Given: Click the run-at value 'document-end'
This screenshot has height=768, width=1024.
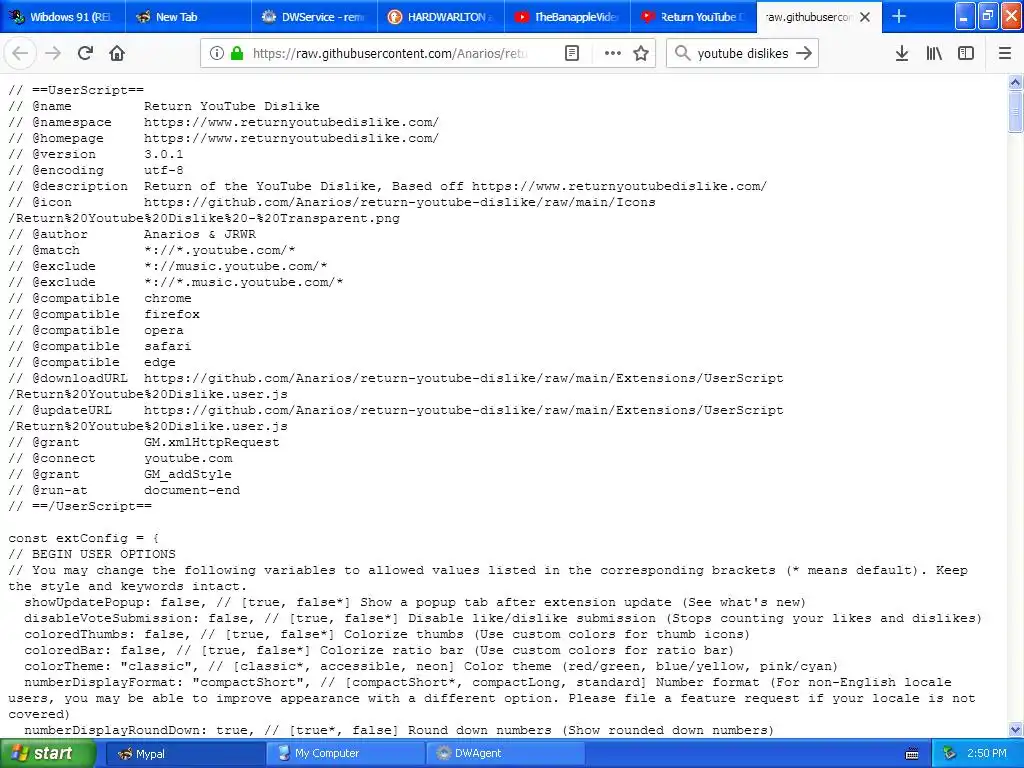Looking at the screenshot, I should (192, 490).
